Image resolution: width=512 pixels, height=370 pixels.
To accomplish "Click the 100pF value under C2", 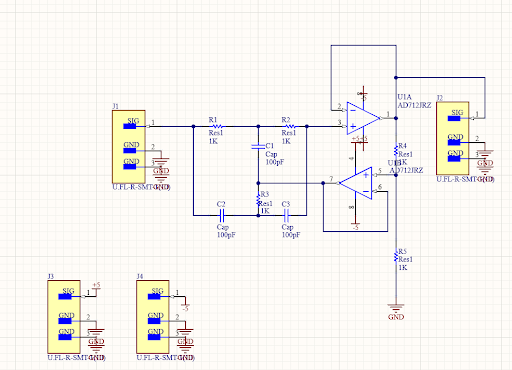I will click(x=226, y=235).
